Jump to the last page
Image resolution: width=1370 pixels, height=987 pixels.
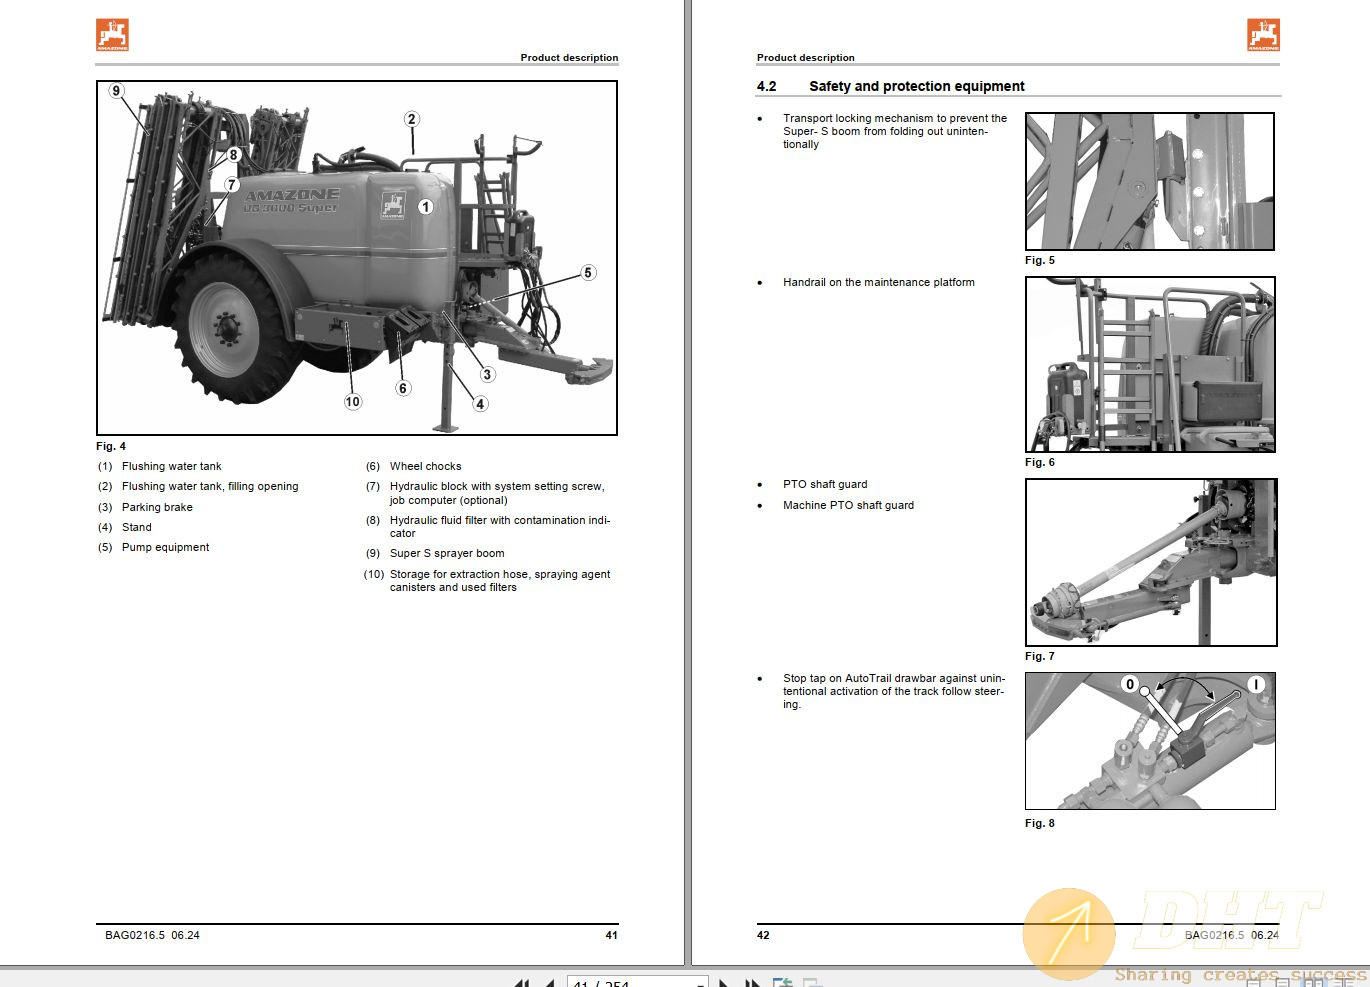point(752,982)
